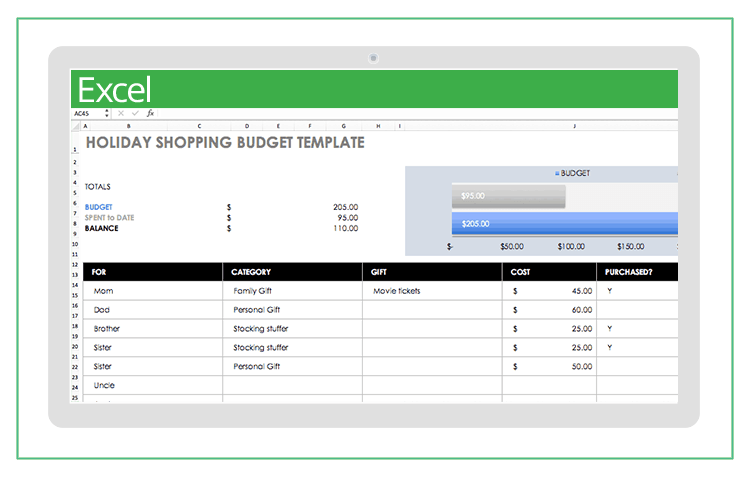Click the blue $205.00 budget bar
The height and width of the screenshot is (479, 746).
click(560, 225)
